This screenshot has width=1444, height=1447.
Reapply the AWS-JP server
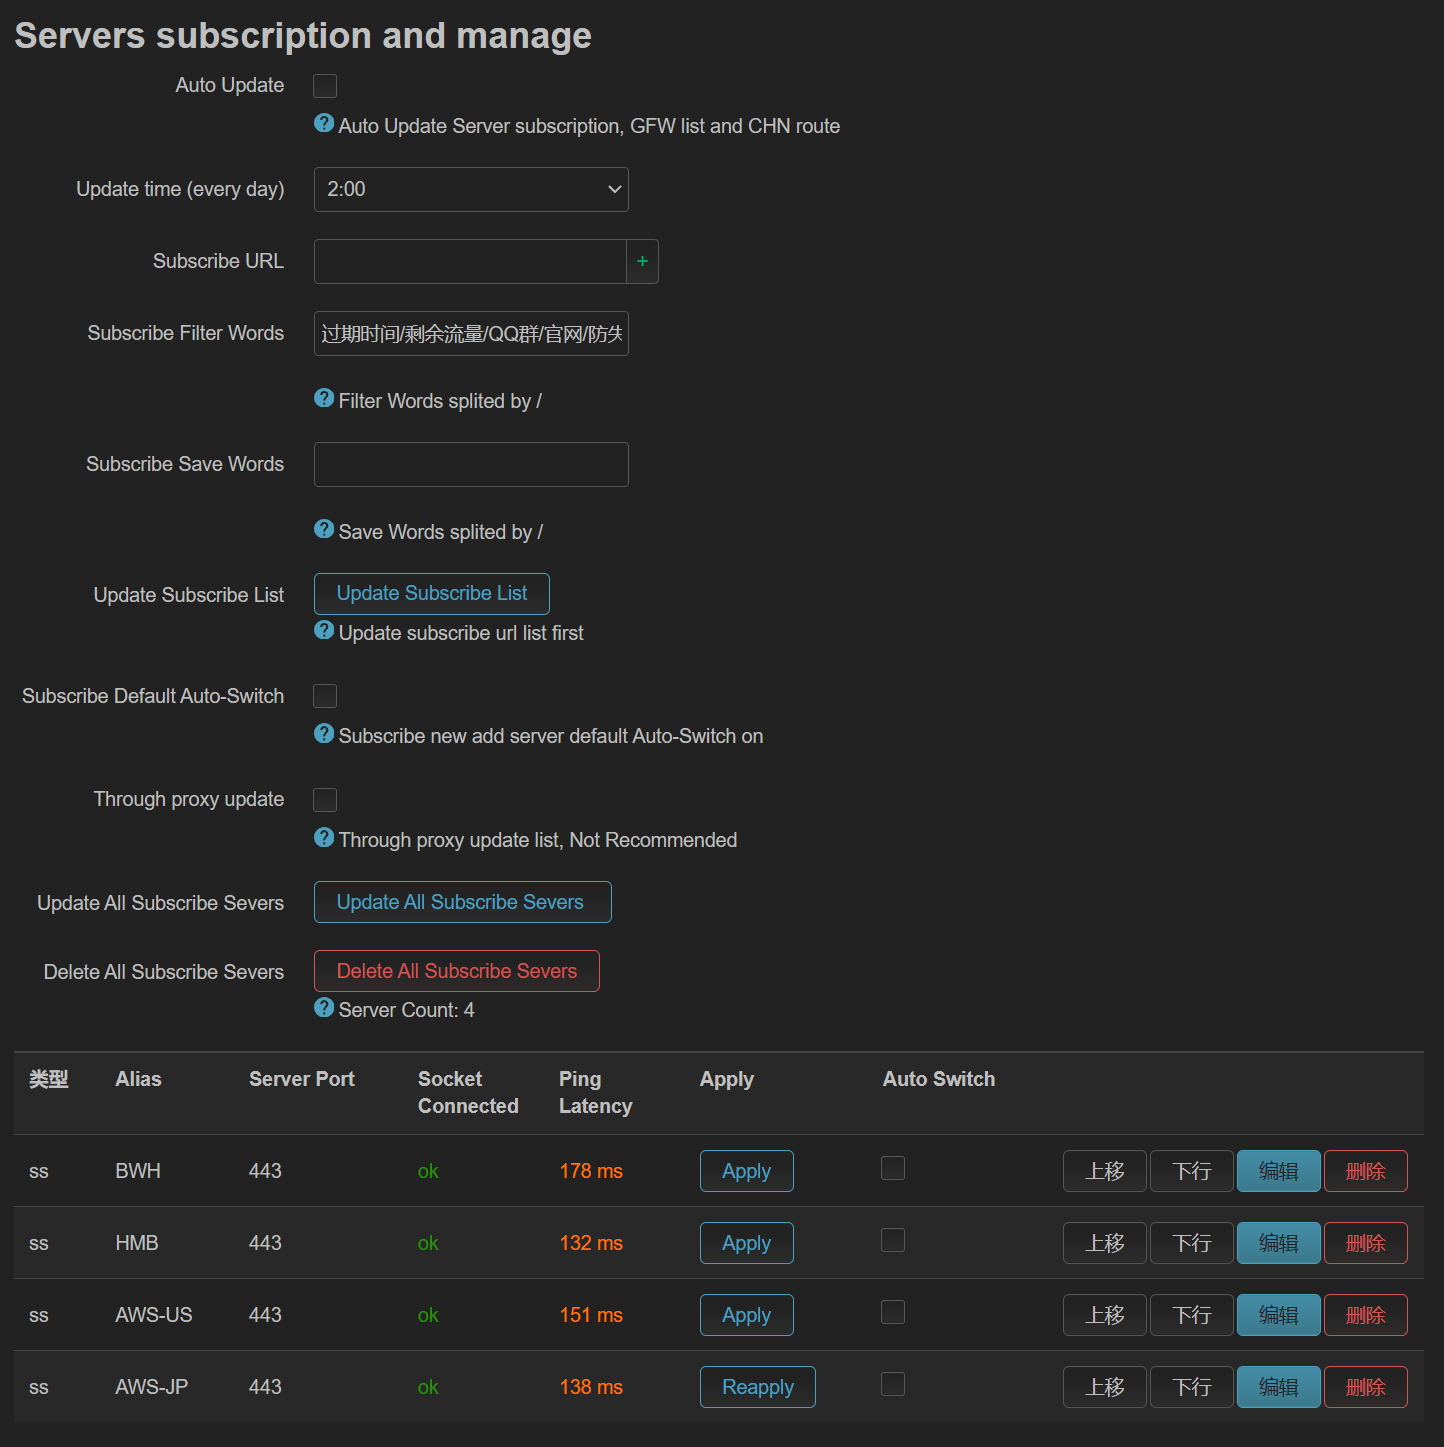(758, 1387)
